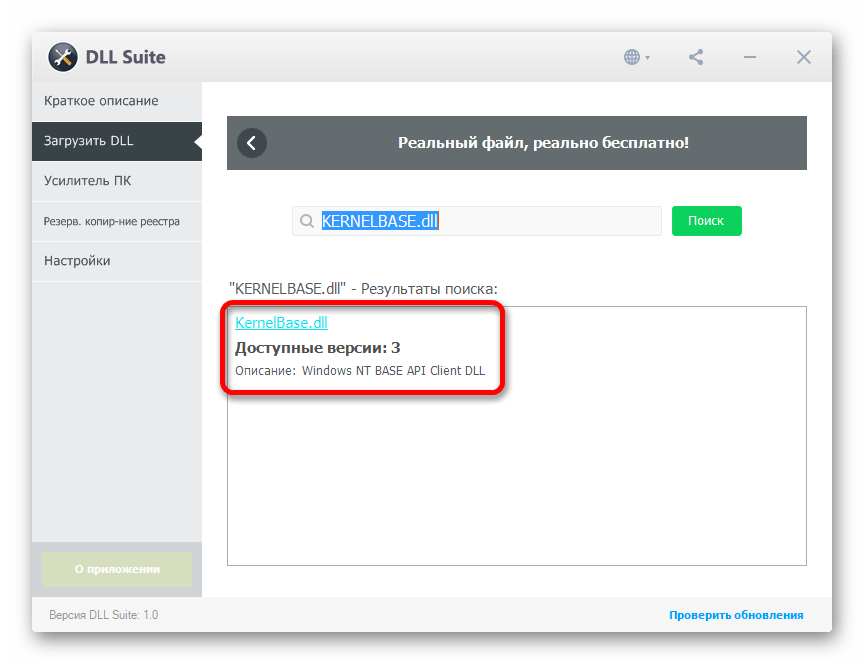
Task: Switch to the Усилитель ПК section
Action: tap(88, 181)
